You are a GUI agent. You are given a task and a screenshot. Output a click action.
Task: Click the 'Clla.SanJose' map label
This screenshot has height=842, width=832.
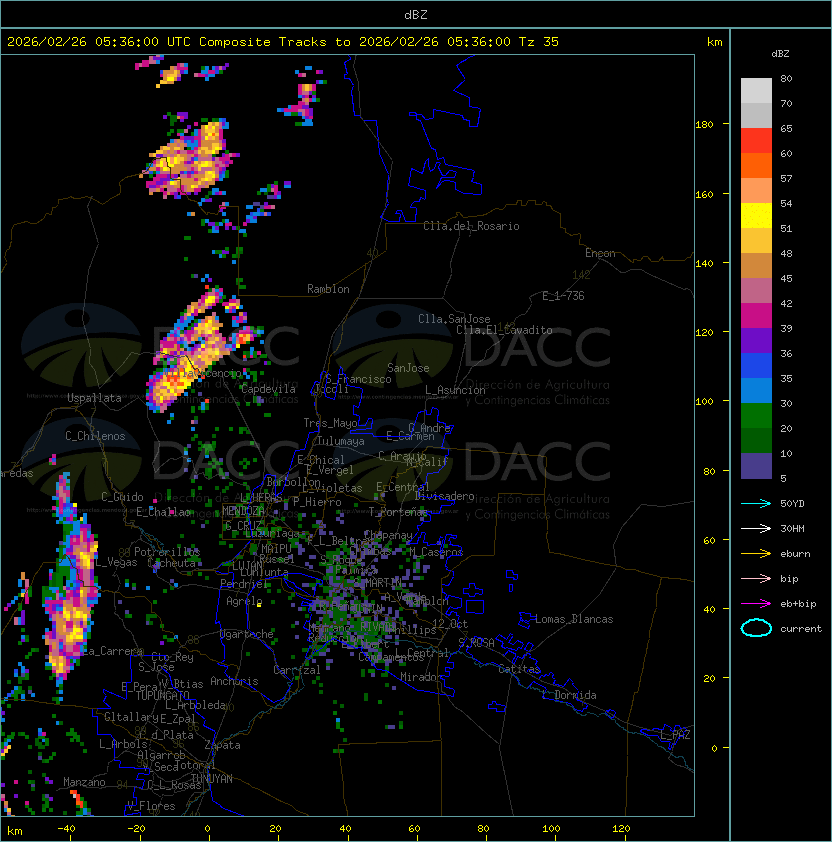[454, 319]
